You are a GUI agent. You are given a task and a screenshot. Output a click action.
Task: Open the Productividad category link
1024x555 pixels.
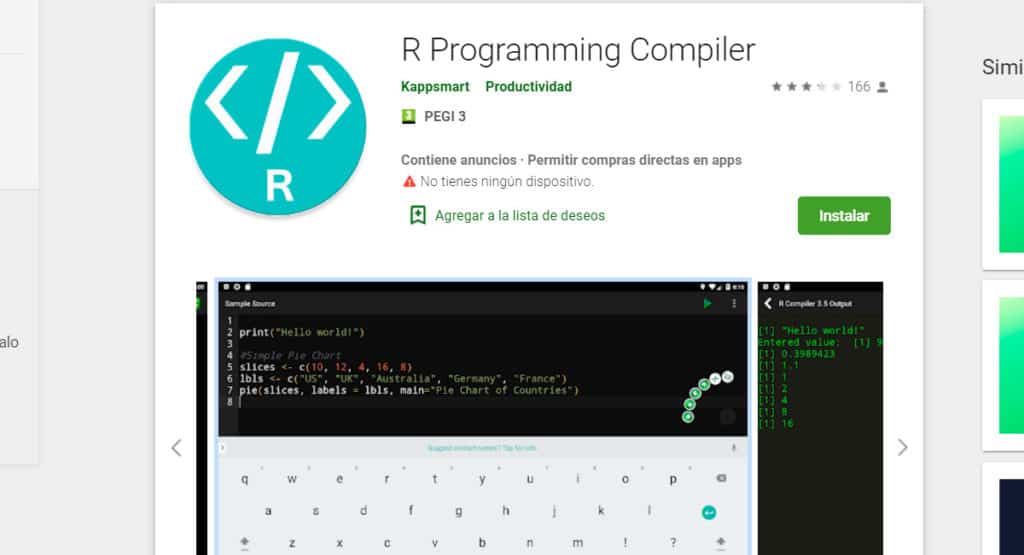pos(528,87)
